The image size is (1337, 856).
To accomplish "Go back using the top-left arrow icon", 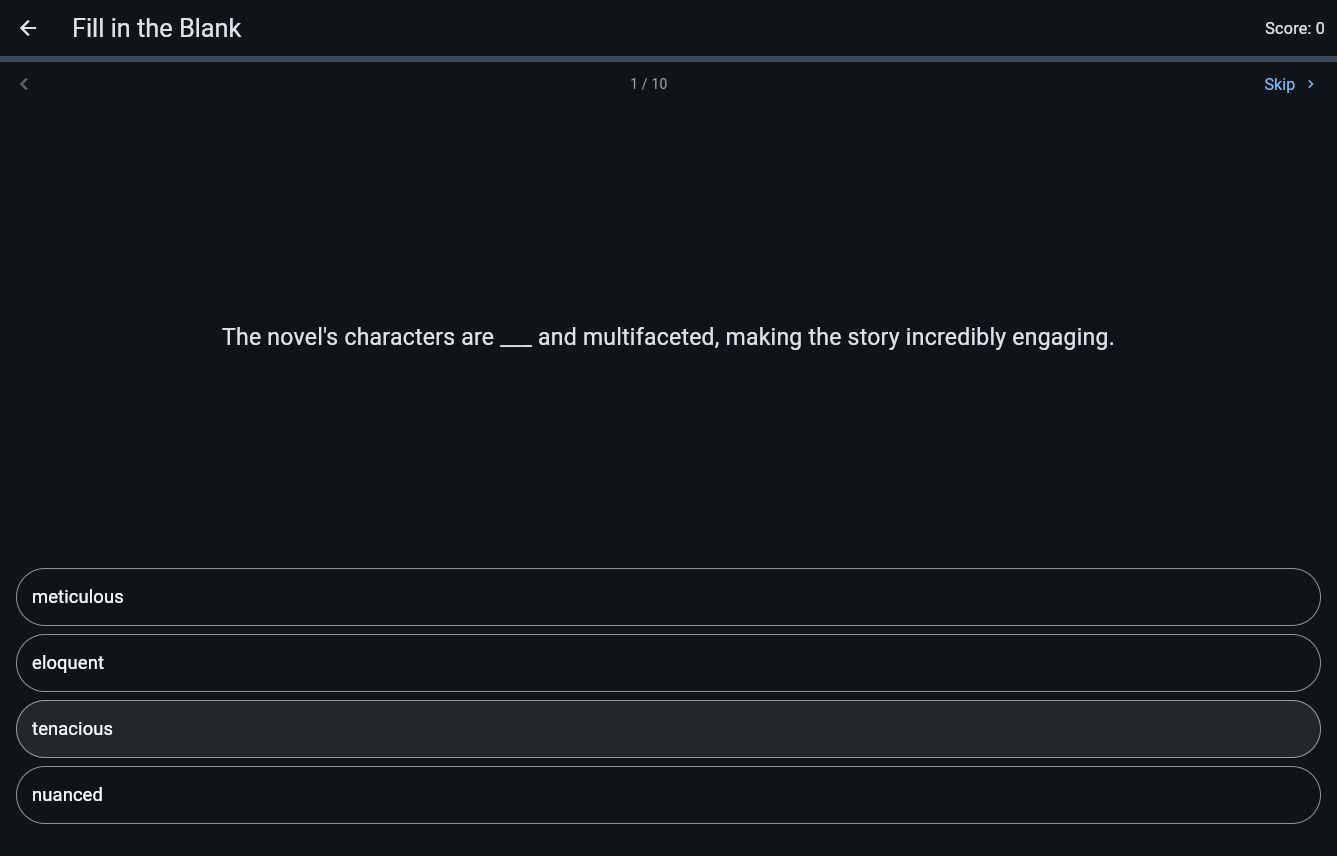I will coord(28,28).
